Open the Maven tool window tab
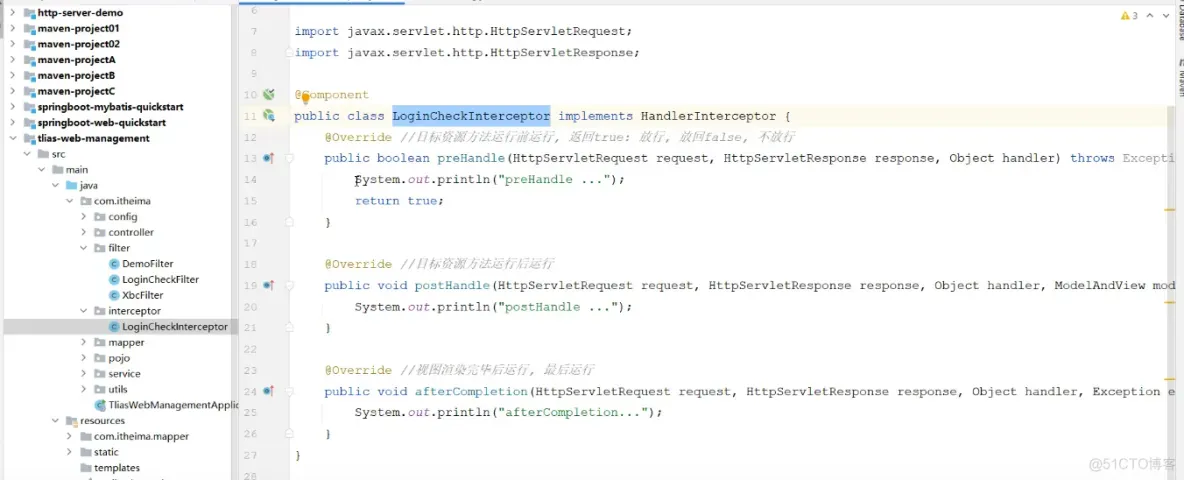Viewport: 1184px width, 480px height. click(x=1179, y=80)
